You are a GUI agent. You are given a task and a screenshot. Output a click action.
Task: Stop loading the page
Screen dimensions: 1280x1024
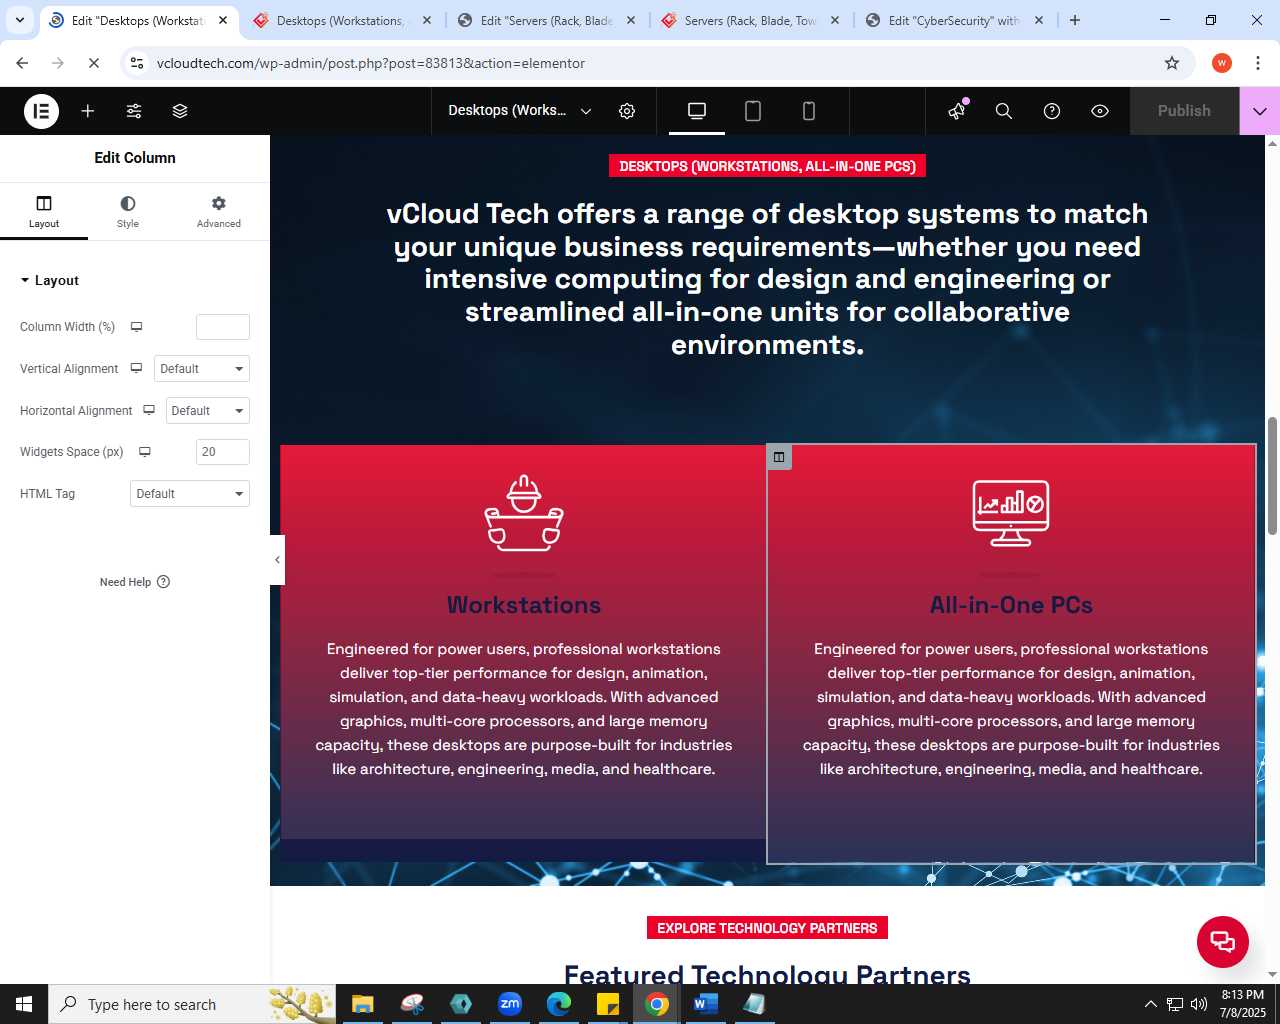point(93,63)
